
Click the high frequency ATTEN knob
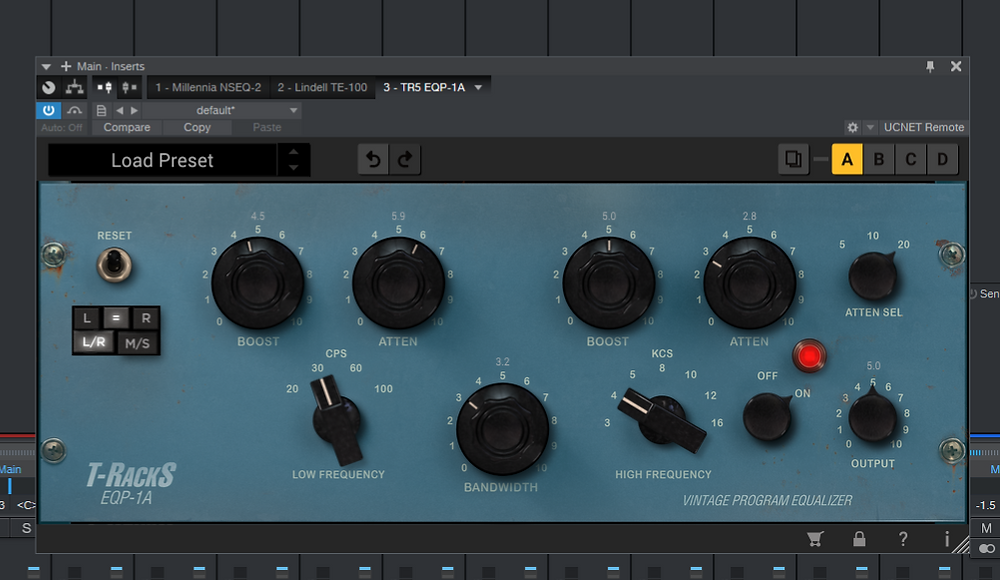[749, 283]
